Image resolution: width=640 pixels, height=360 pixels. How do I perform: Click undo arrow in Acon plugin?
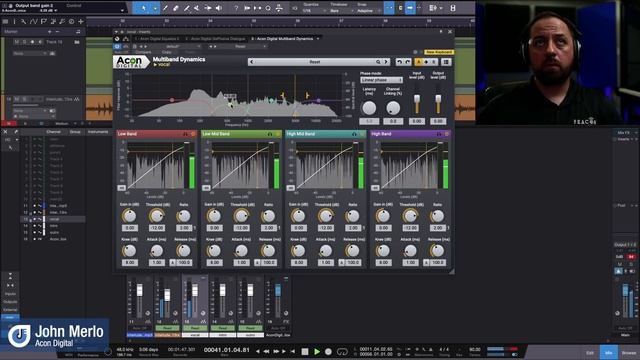pyautogui.click(x=399, y=62)
